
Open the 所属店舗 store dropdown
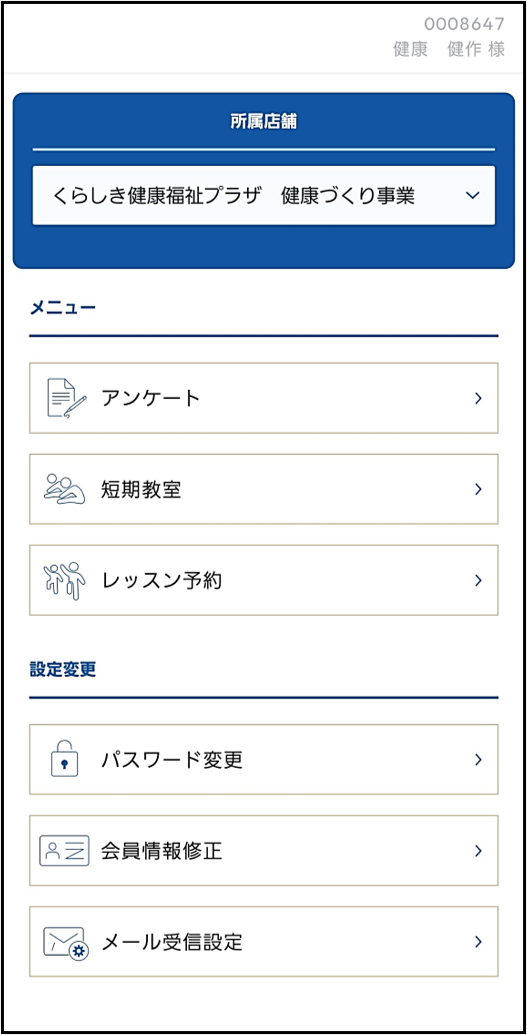point(264,195)
